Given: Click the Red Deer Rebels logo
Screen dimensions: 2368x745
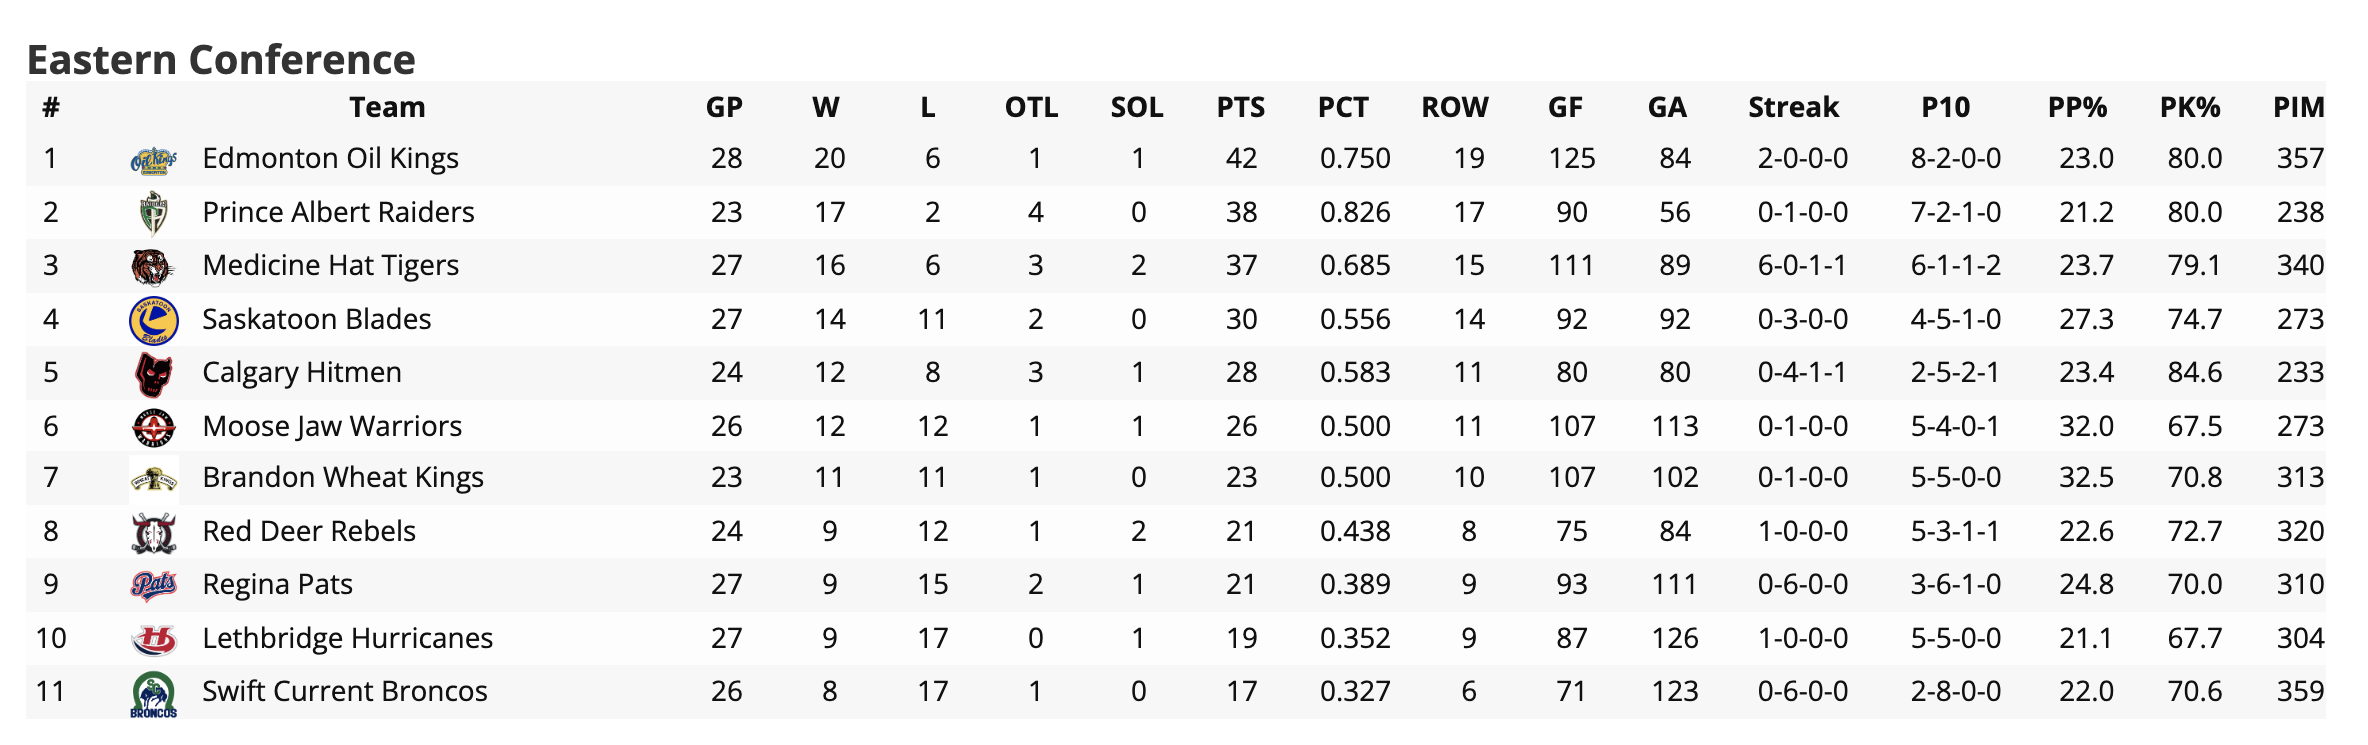Looking at the screenshot, I should point(154,532).
